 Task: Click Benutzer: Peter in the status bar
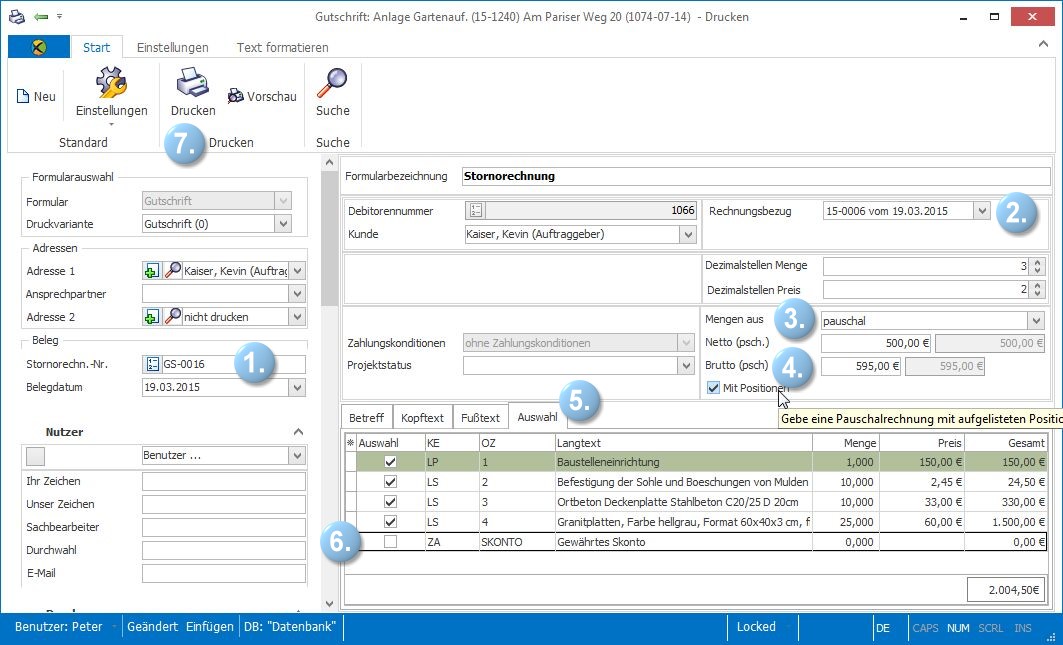point(58,627)
